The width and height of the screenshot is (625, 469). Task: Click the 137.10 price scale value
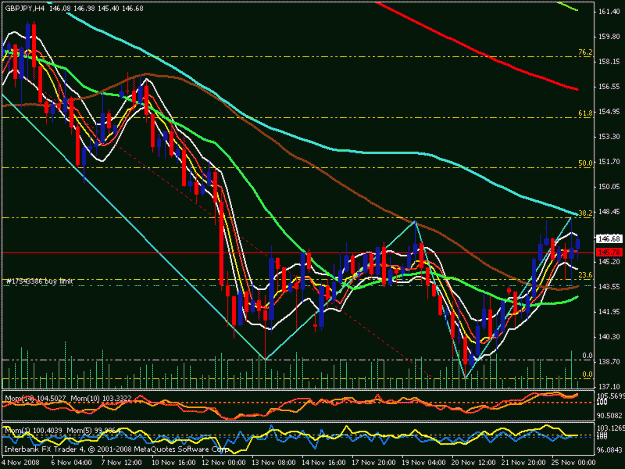pos(609,387)
